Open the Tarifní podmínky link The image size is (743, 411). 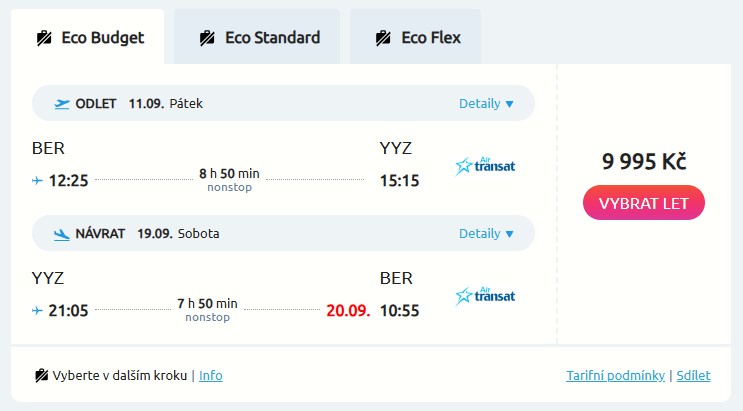click(615, 376)
